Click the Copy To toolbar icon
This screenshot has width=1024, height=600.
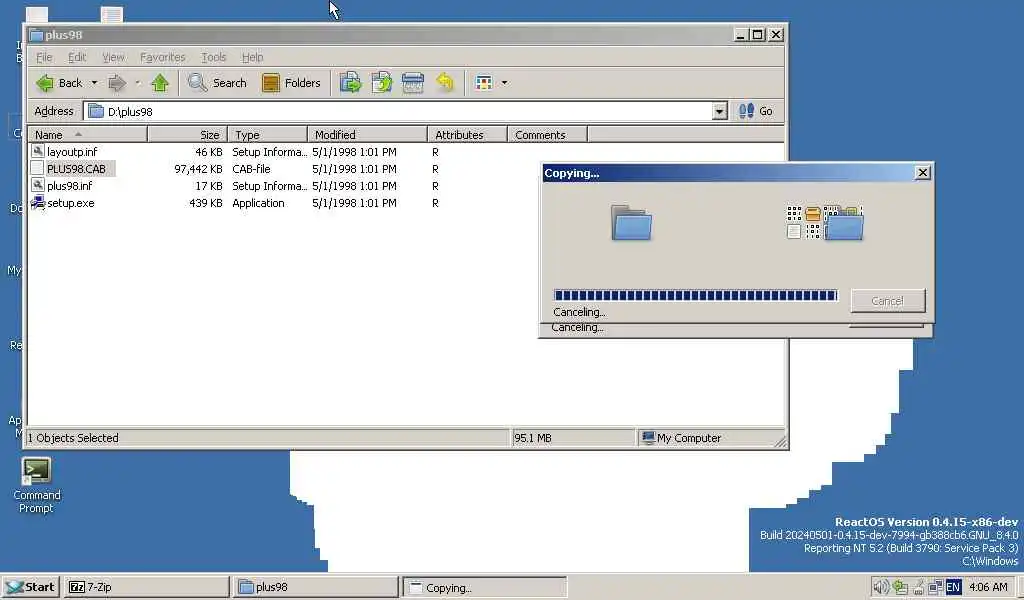(381, 83)
